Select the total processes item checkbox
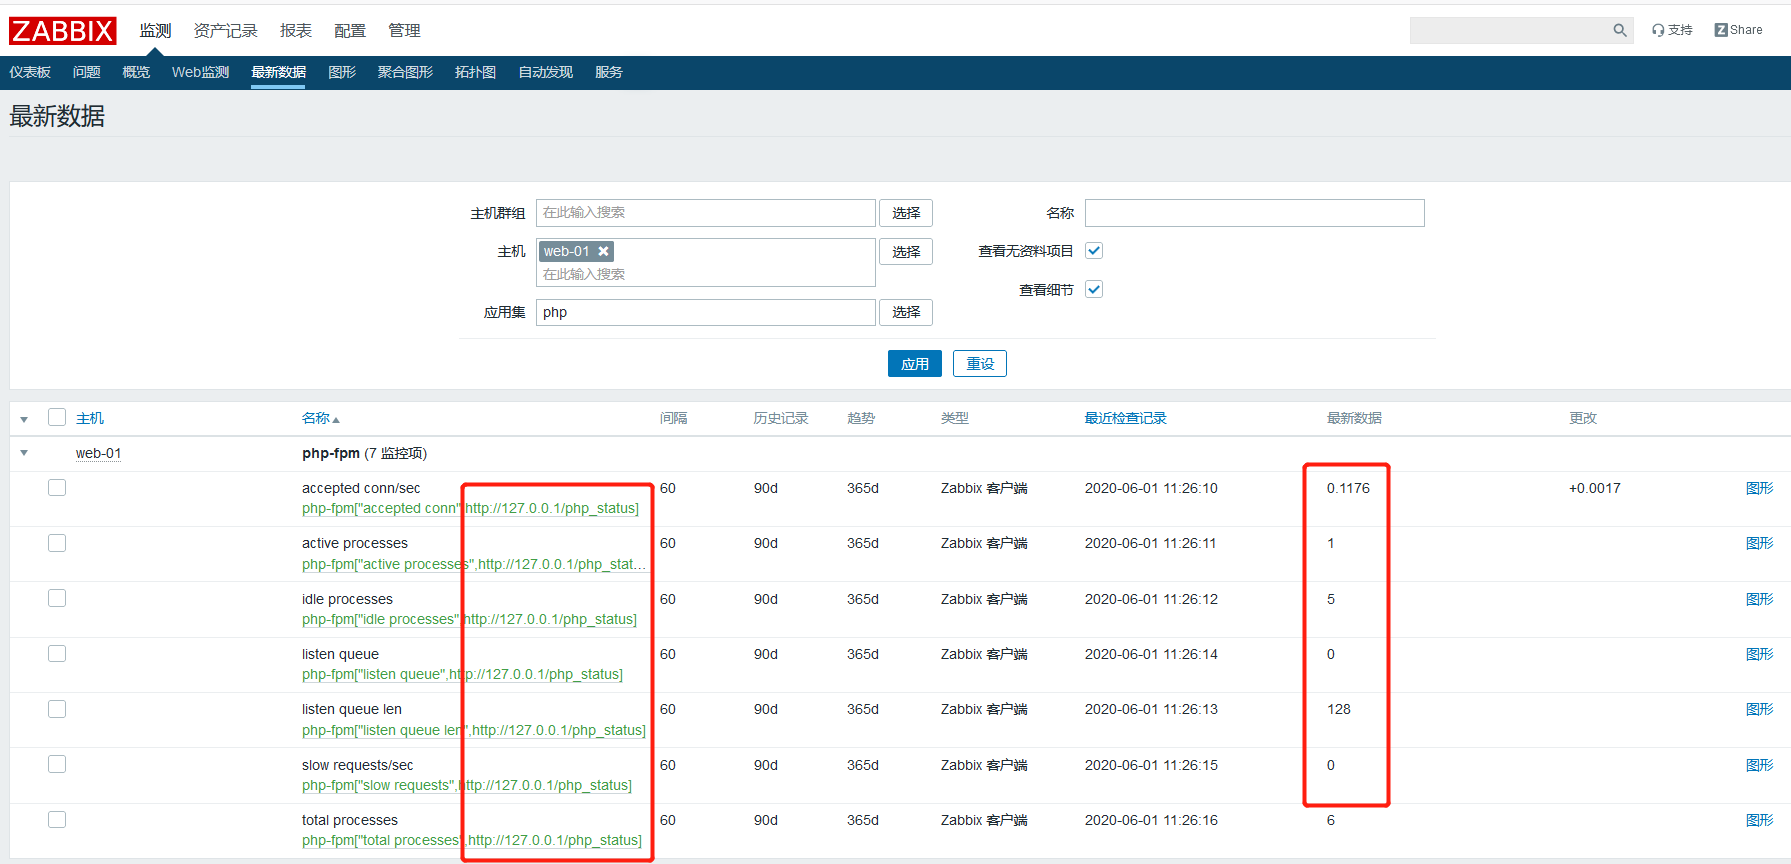 point(57,819)
